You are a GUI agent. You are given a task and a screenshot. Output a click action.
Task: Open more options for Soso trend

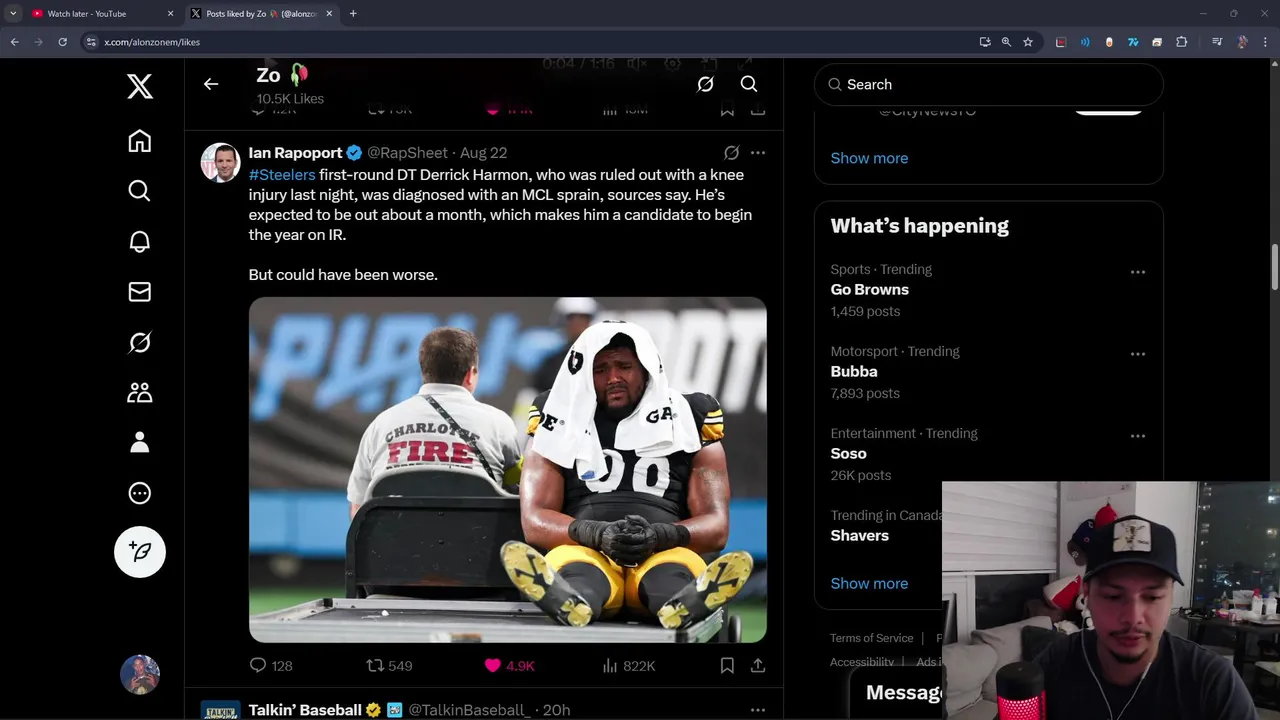click(x=1138, y=436)
